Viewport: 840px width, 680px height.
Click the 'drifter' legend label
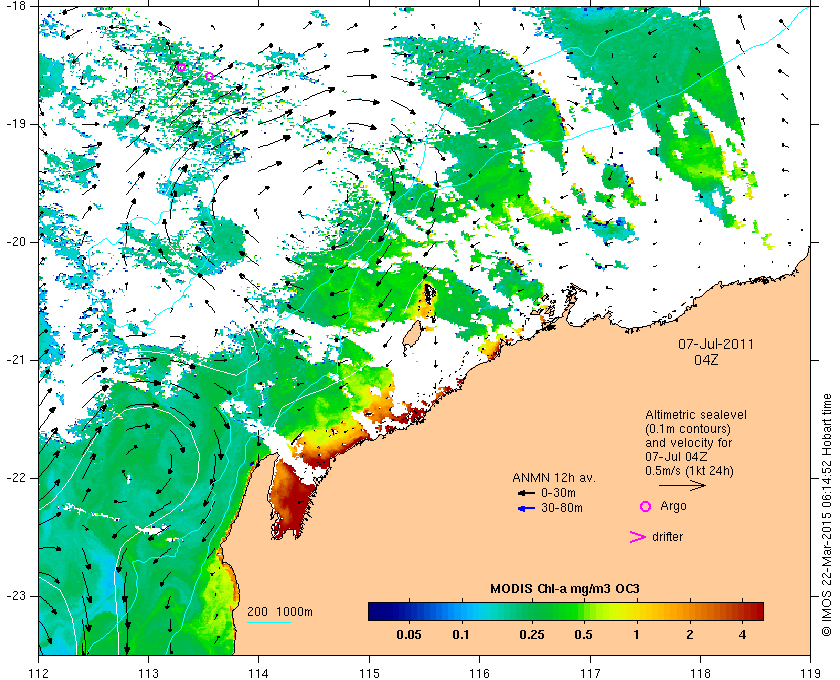[668, 537]
